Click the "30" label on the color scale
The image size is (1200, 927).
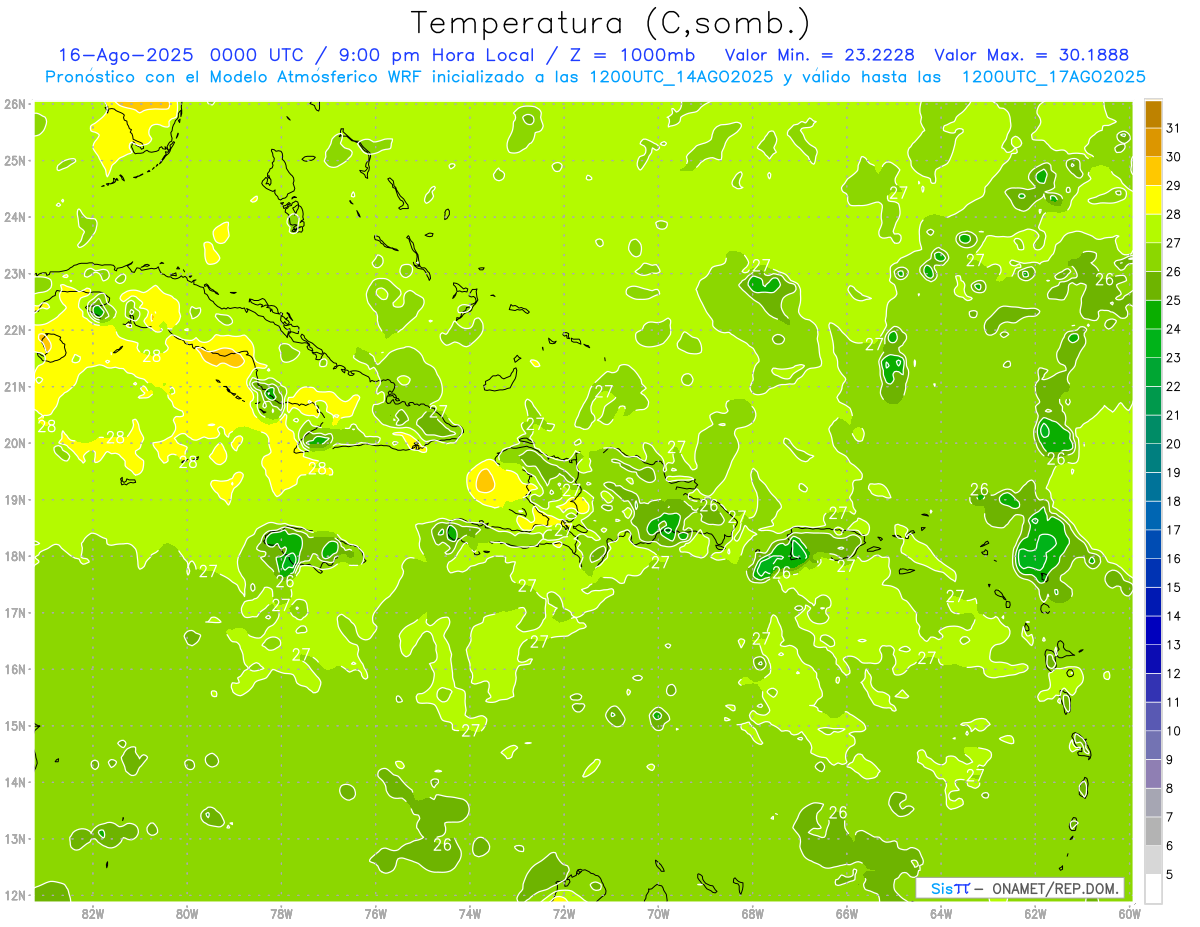(1174, 157)
